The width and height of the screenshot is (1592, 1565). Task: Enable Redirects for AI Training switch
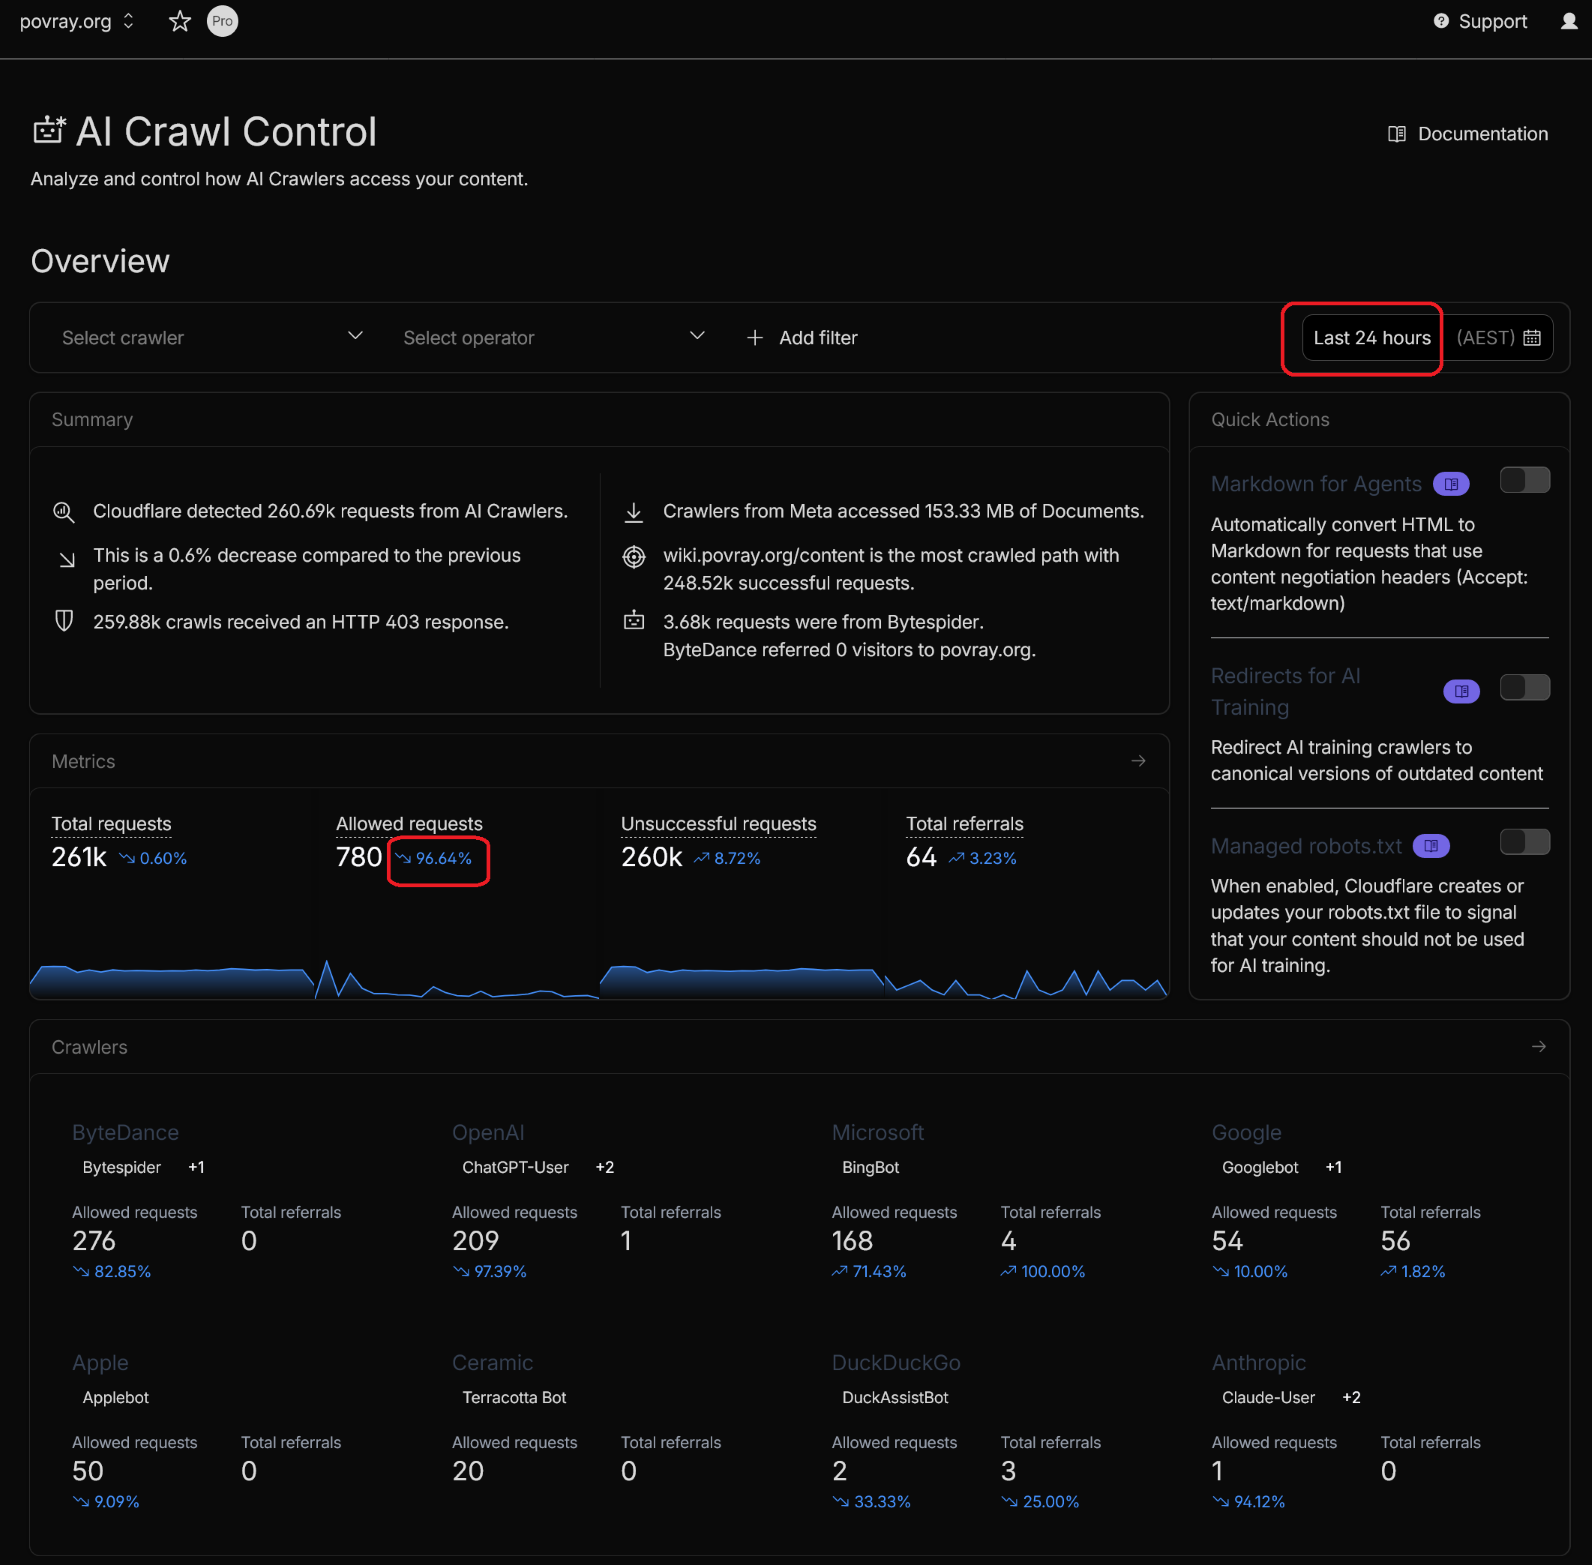tap(1525, 688)
